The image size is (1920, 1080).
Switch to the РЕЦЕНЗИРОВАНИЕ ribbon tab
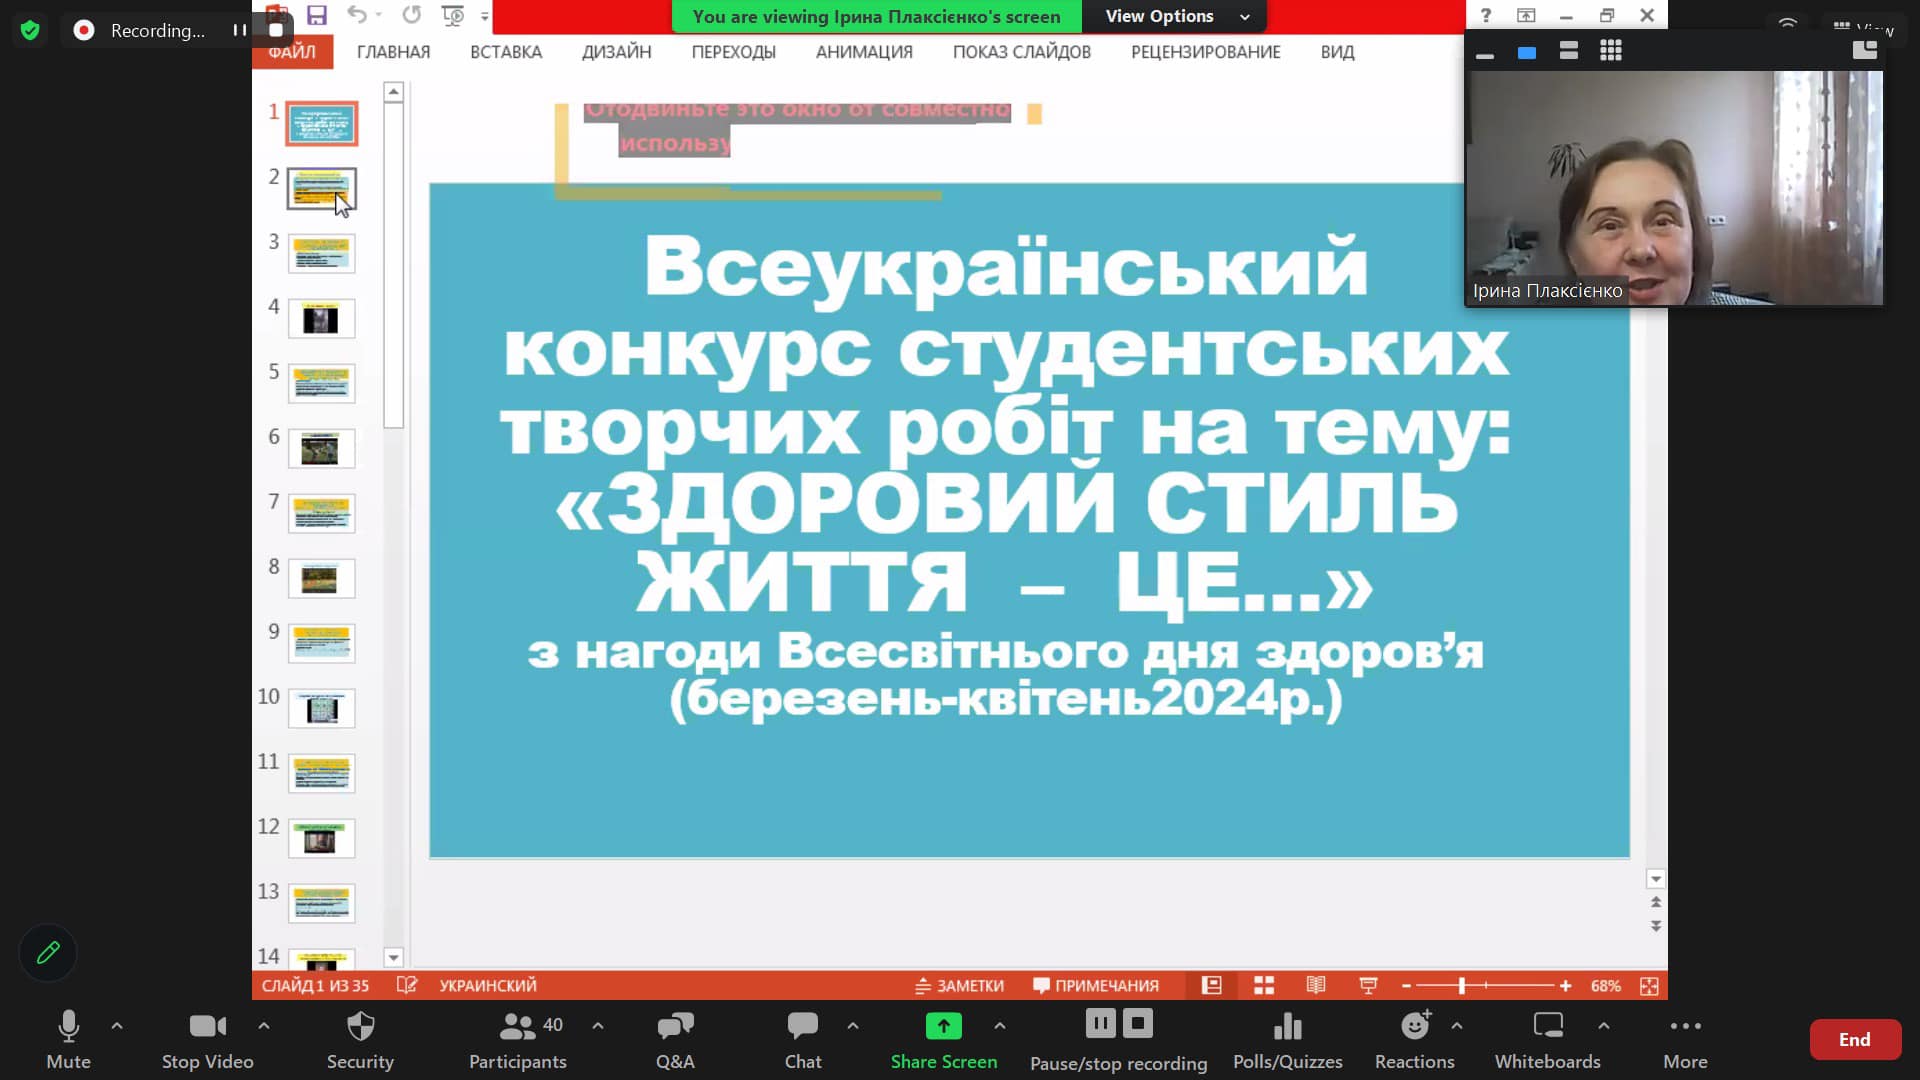click(x=1206, y=52)
